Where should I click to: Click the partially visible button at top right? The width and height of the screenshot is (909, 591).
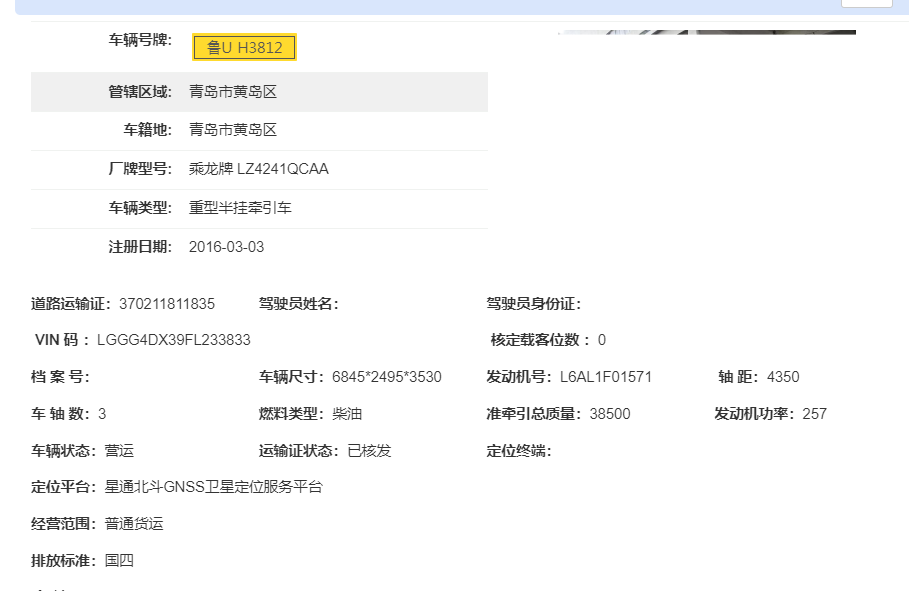[866, 4]
